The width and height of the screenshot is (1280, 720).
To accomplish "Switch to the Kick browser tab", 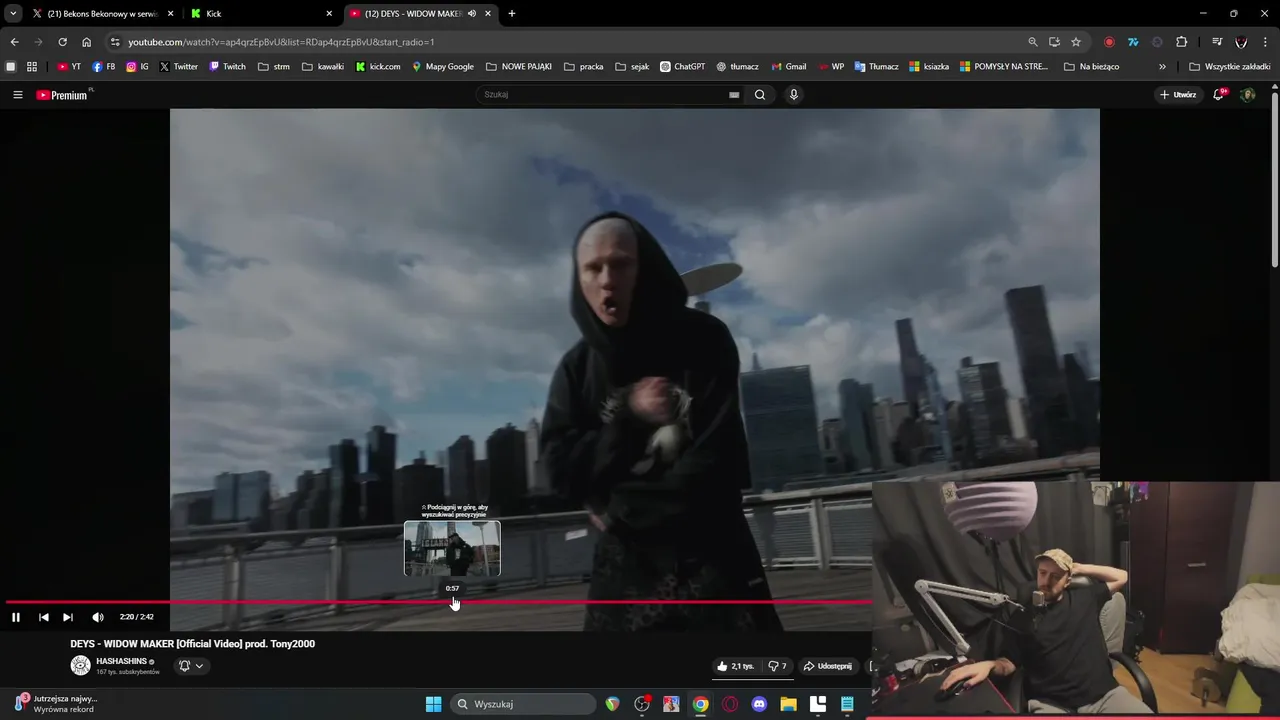I will click(262, 14).
